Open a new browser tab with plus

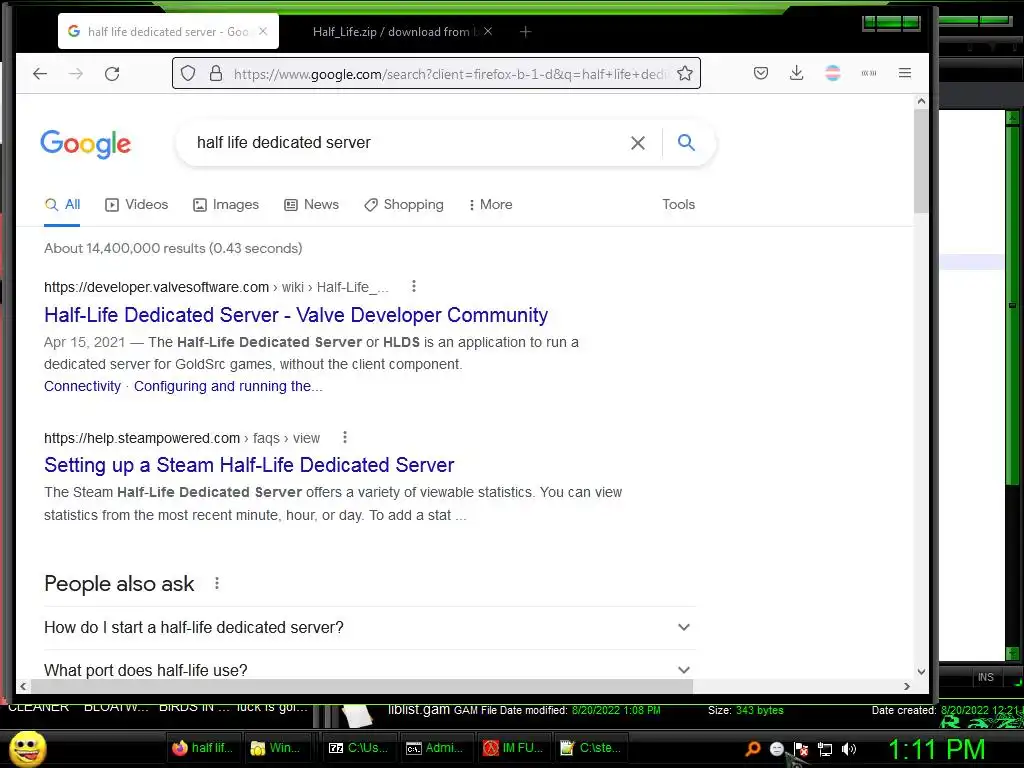click(525, 31)
